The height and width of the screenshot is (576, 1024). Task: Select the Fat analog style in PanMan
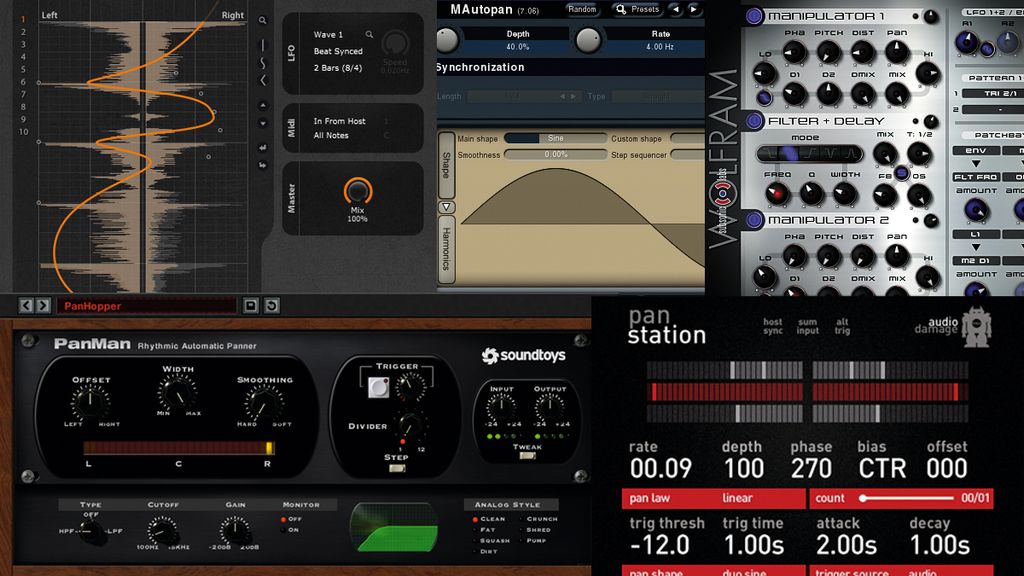coord(477,530)
